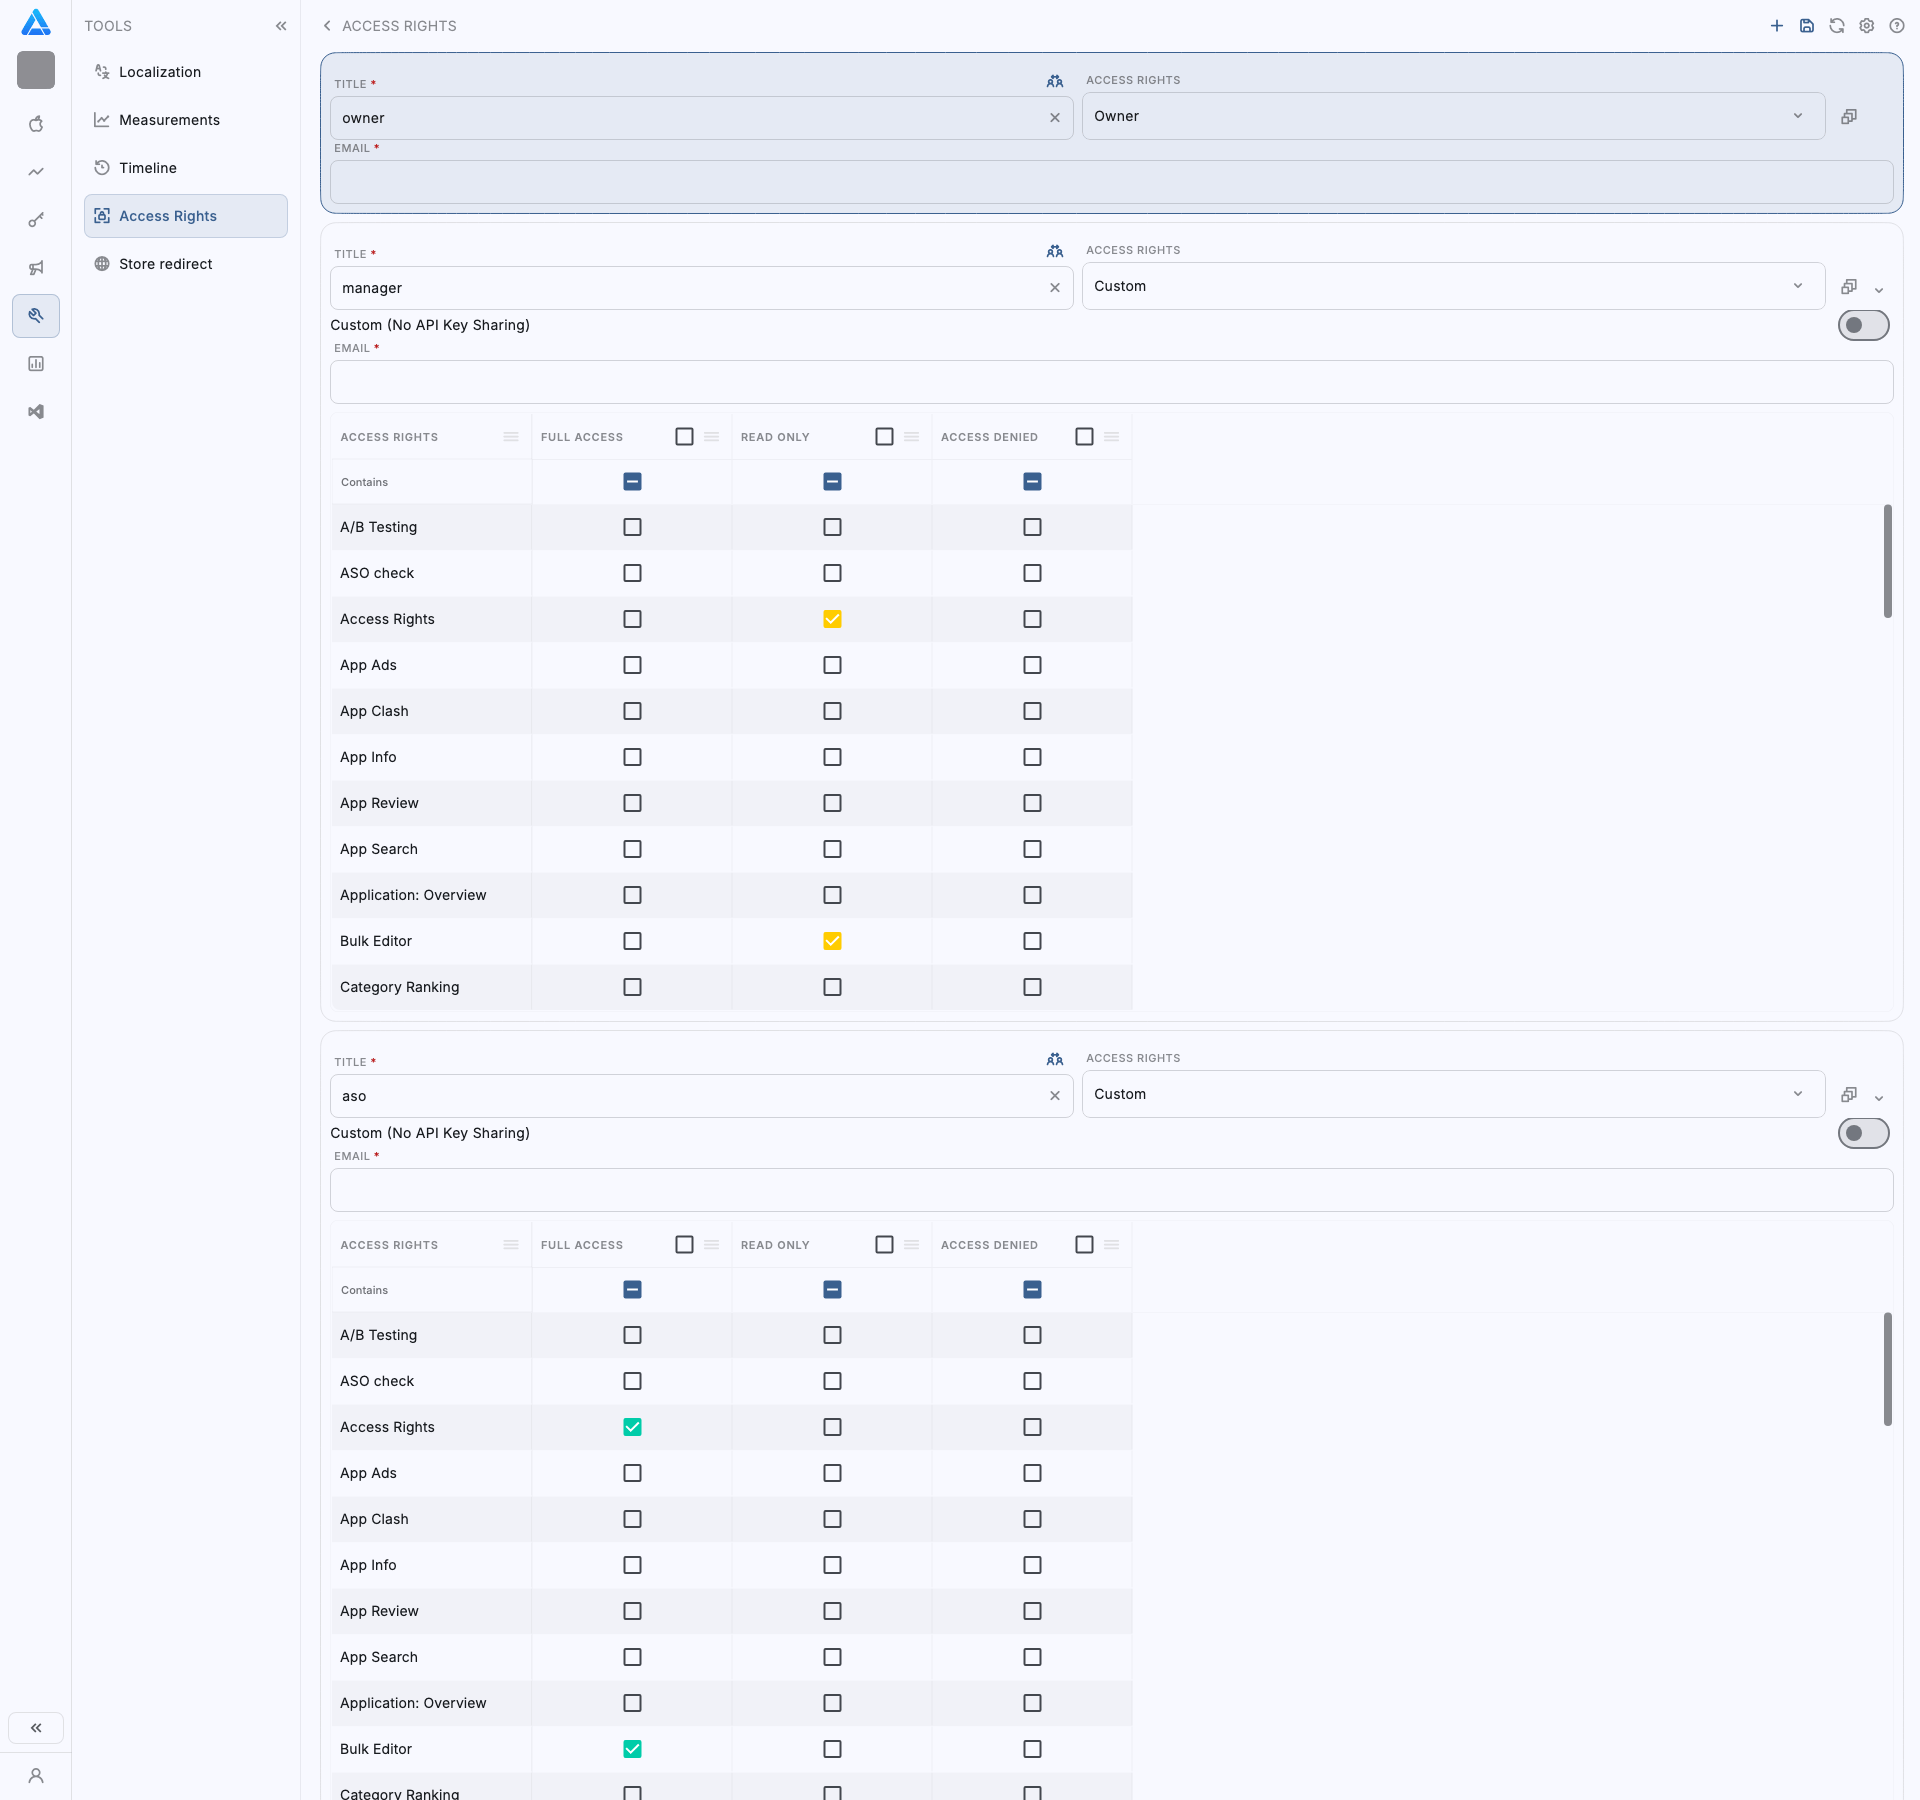Uncheck Read Only for manager's Bulk Editor
The image size is (1920, 1800).
point(832,941)
